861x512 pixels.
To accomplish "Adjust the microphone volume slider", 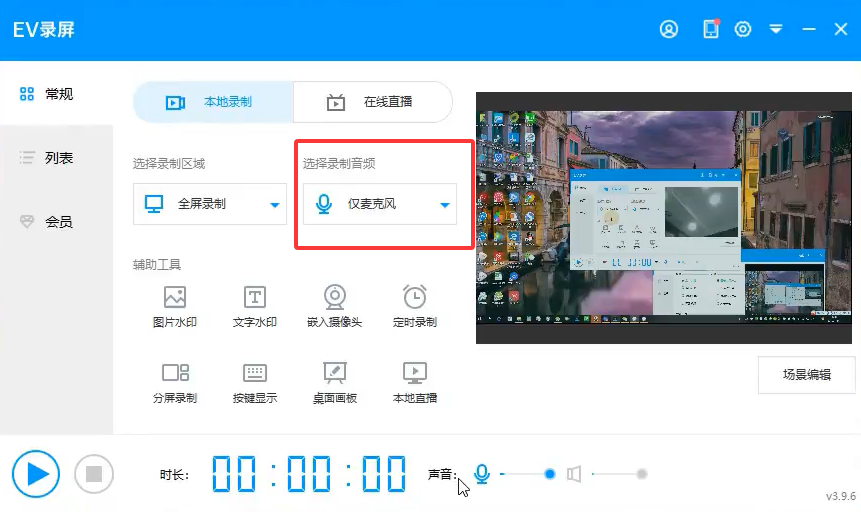I will pyautogui.click(x=527, y=474).
